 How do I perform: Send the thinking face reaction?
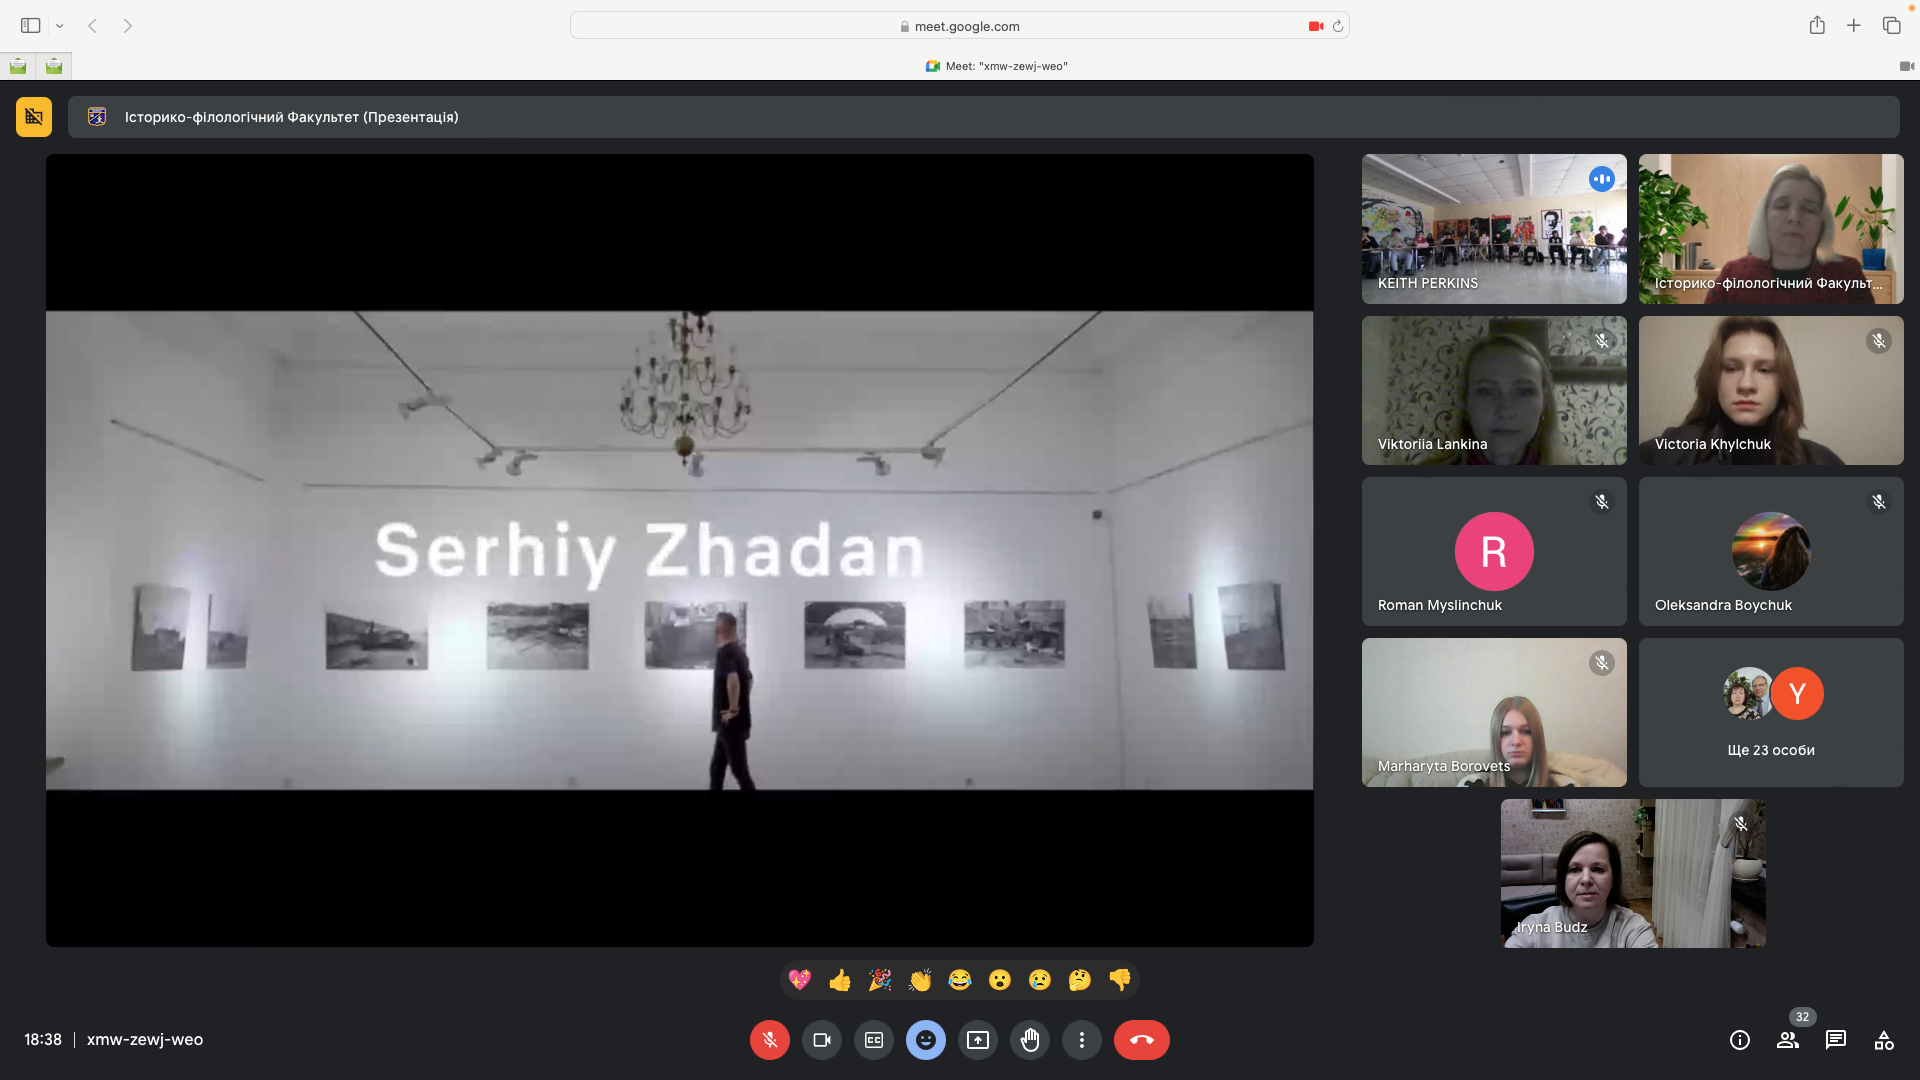tap(1080, 980)
